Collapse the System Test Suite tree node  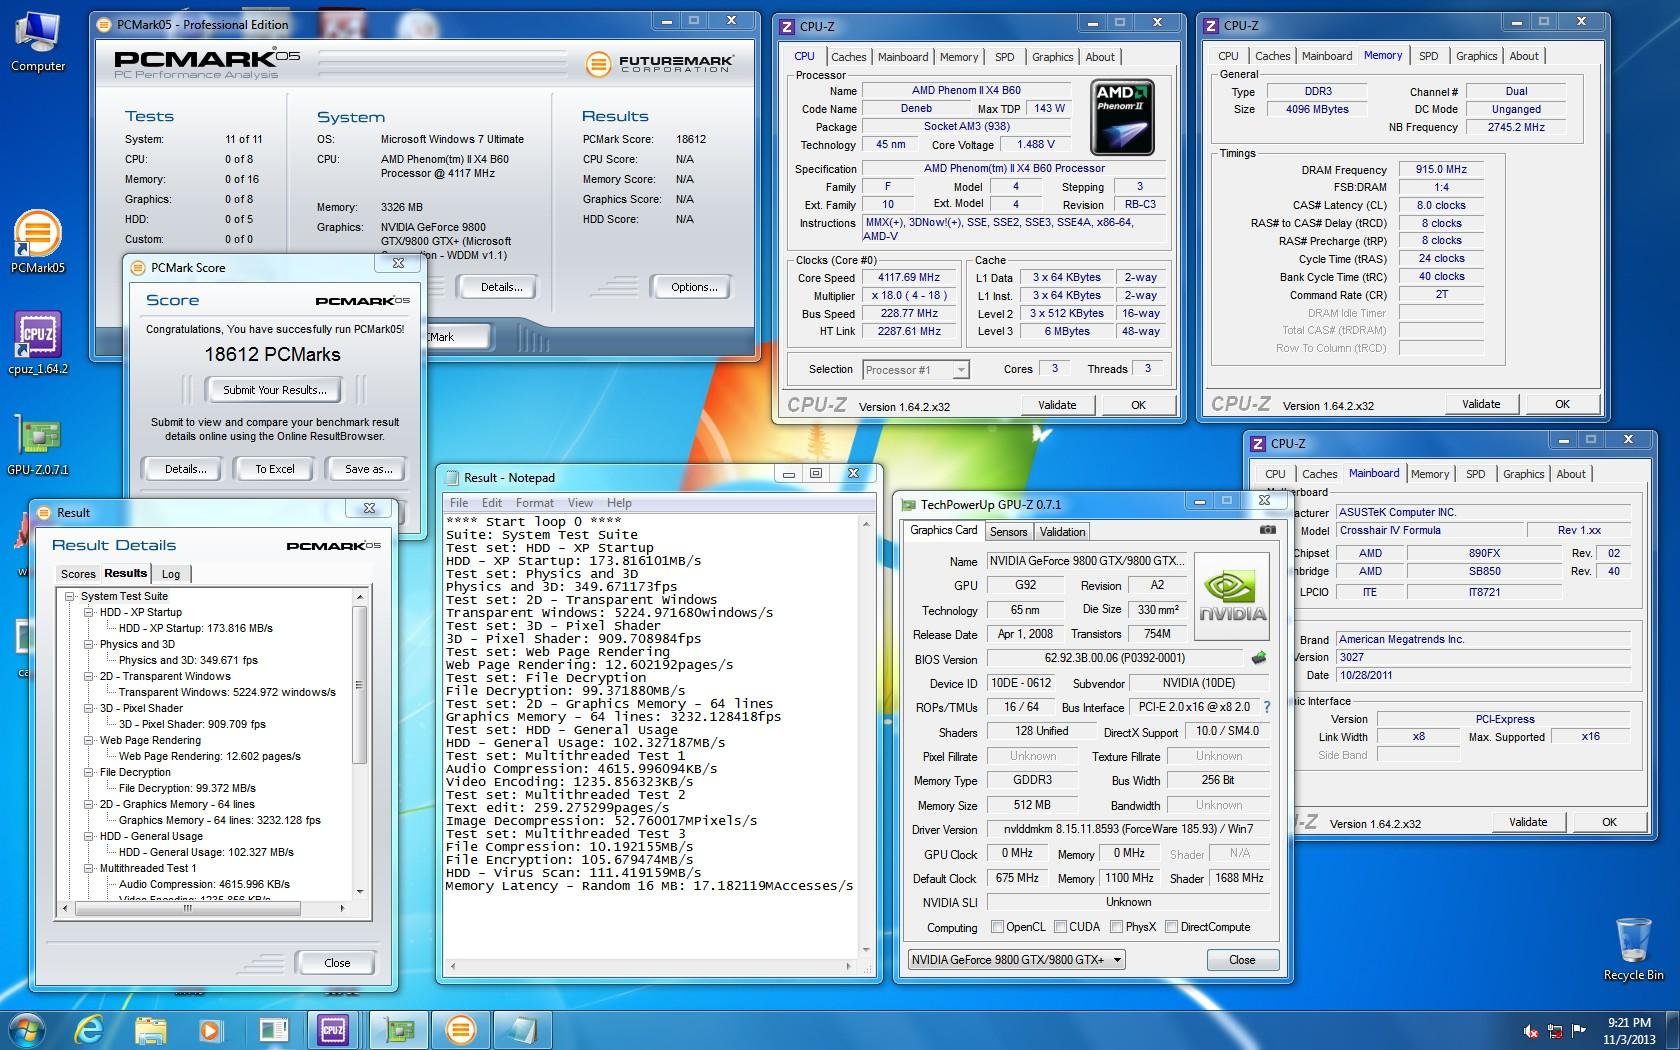(70, 596)
